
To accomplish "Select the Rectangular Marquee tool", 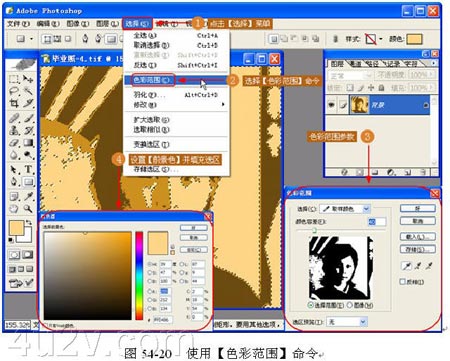I will point(14,79).
